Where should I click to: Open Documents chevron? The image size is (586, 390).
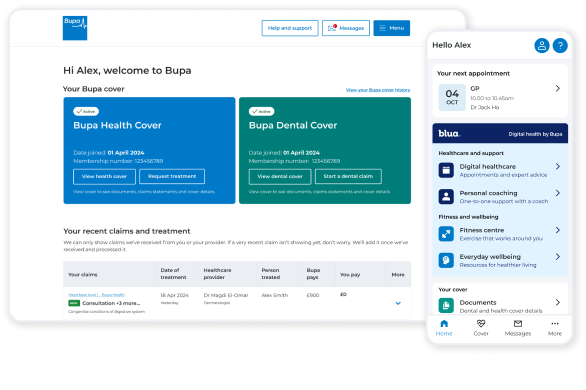558,302
